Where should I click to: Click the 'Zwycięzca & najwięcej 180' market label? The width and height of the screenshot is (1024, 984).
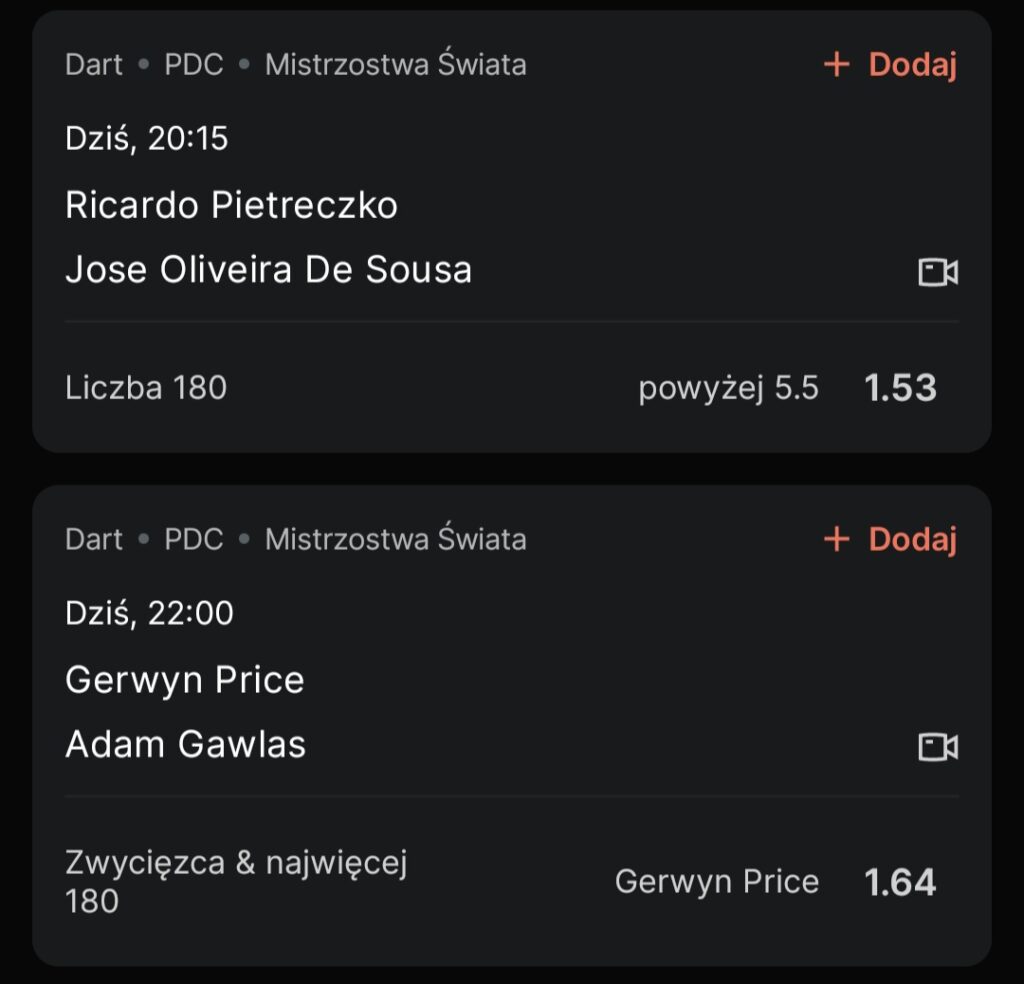236,881
